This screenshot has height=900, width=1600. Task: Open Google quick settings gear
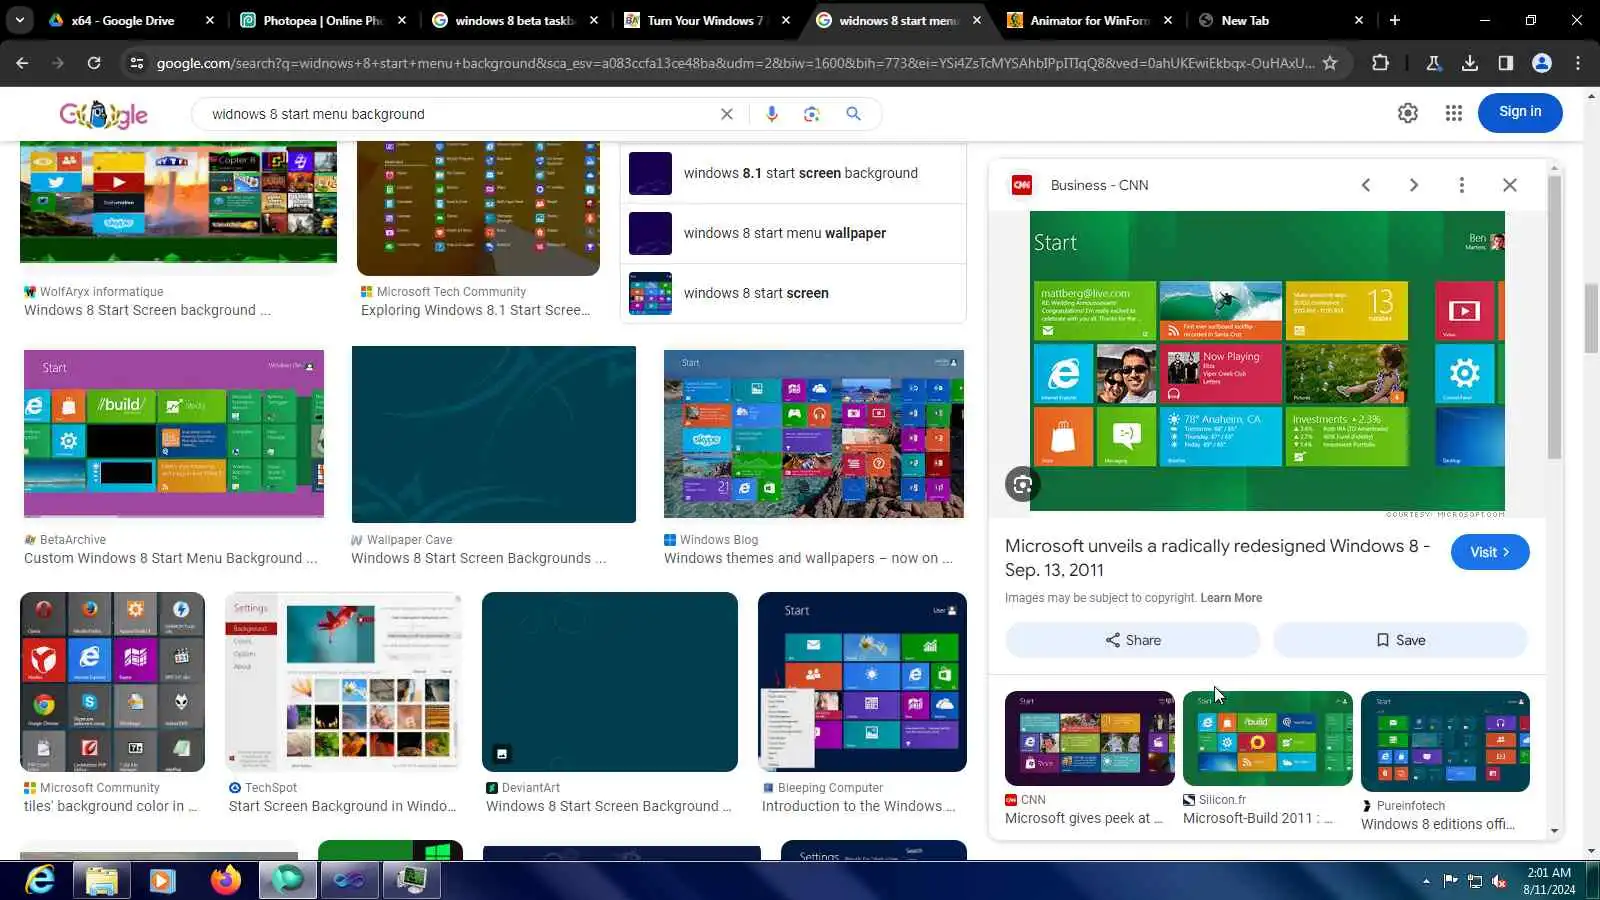point(1408,113)
